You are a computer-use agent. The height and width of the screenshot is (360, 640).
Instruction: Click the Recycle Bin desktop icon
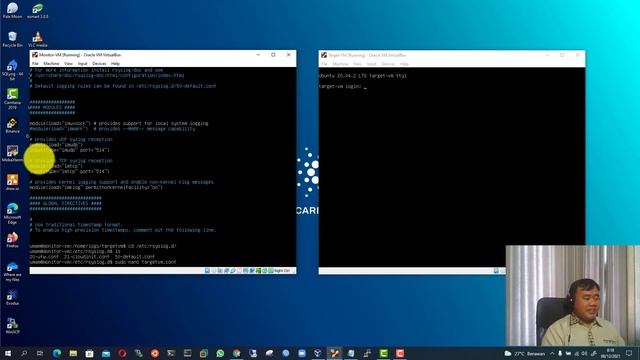click(x=12, y=39)
